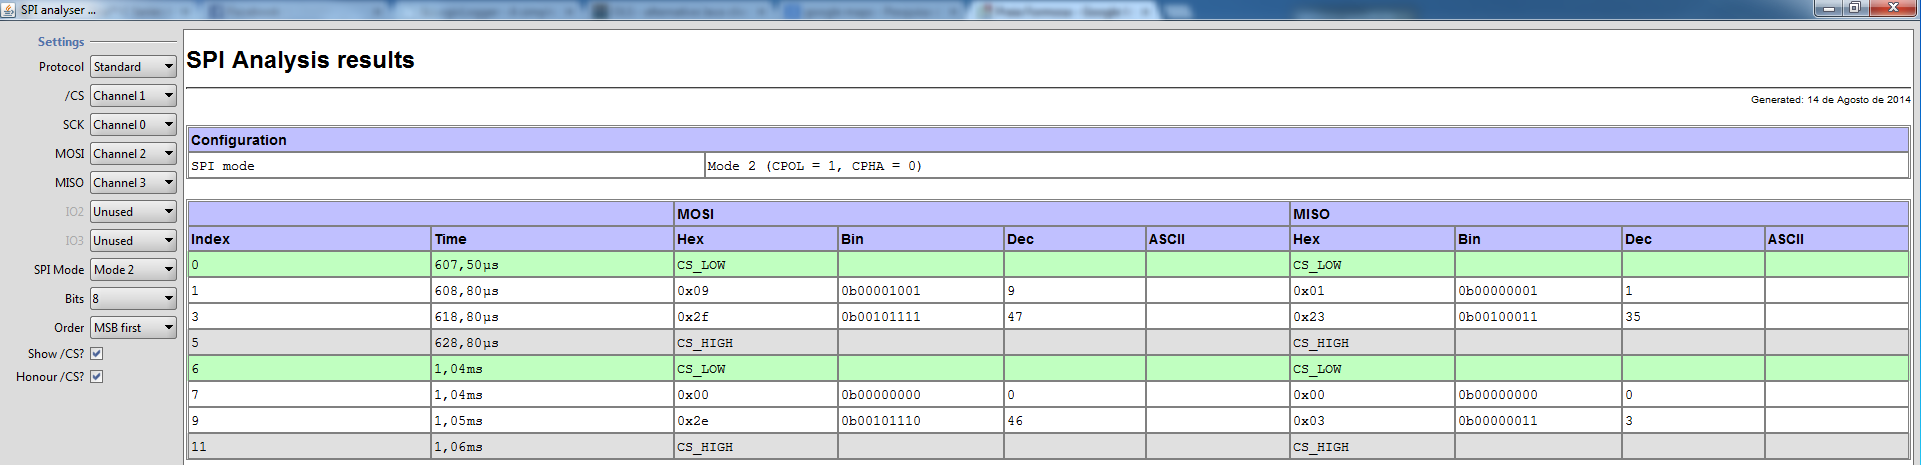Click the Settings section heading
Image resolution: width=1921 pixels, height=465 pixels.
(x=61, y=42)
